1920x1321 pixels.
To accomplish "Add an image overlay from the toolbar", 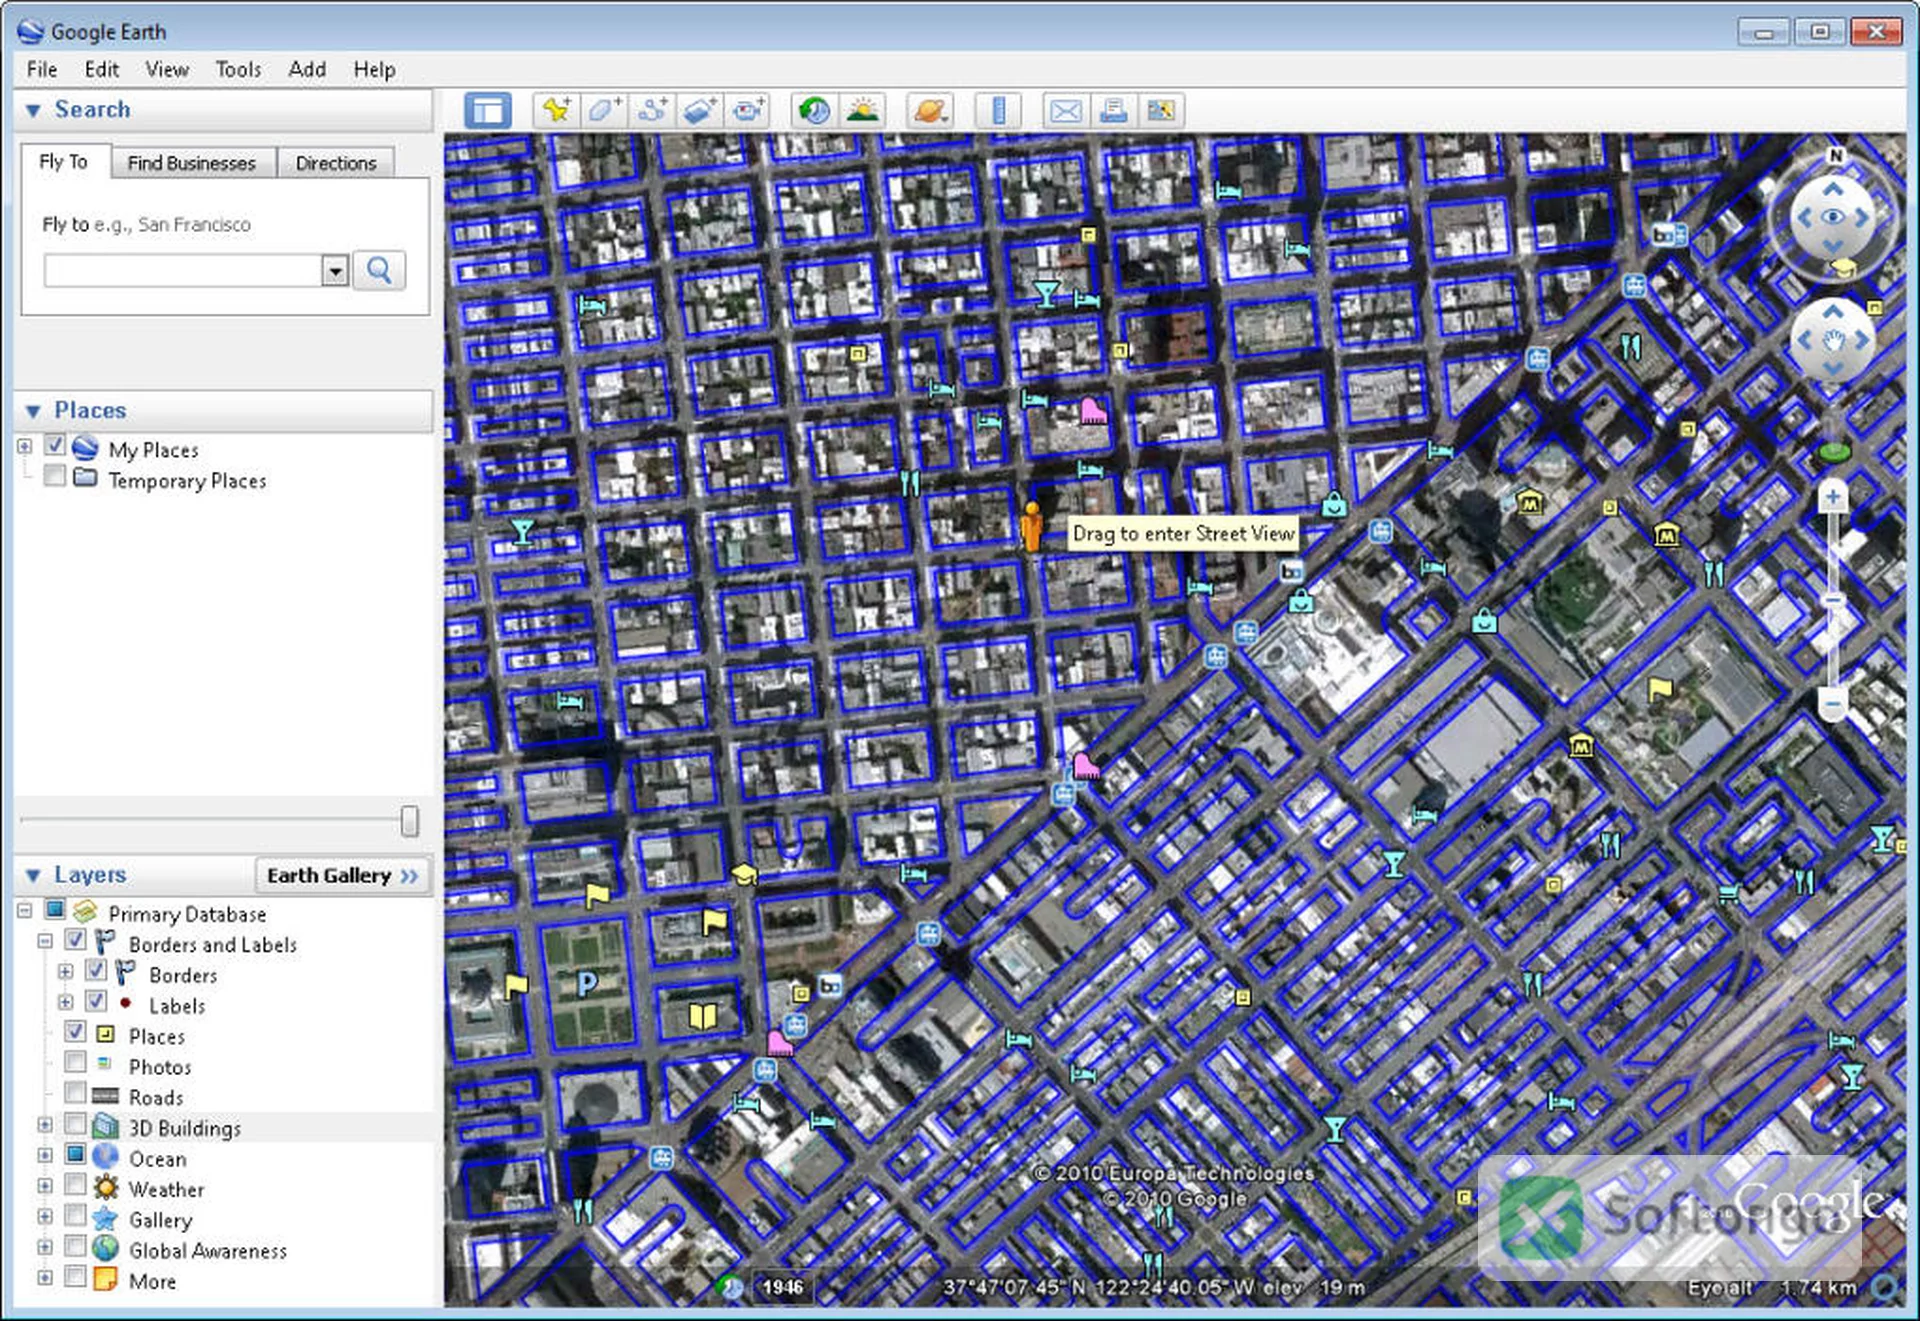I will tap(700, 110).
